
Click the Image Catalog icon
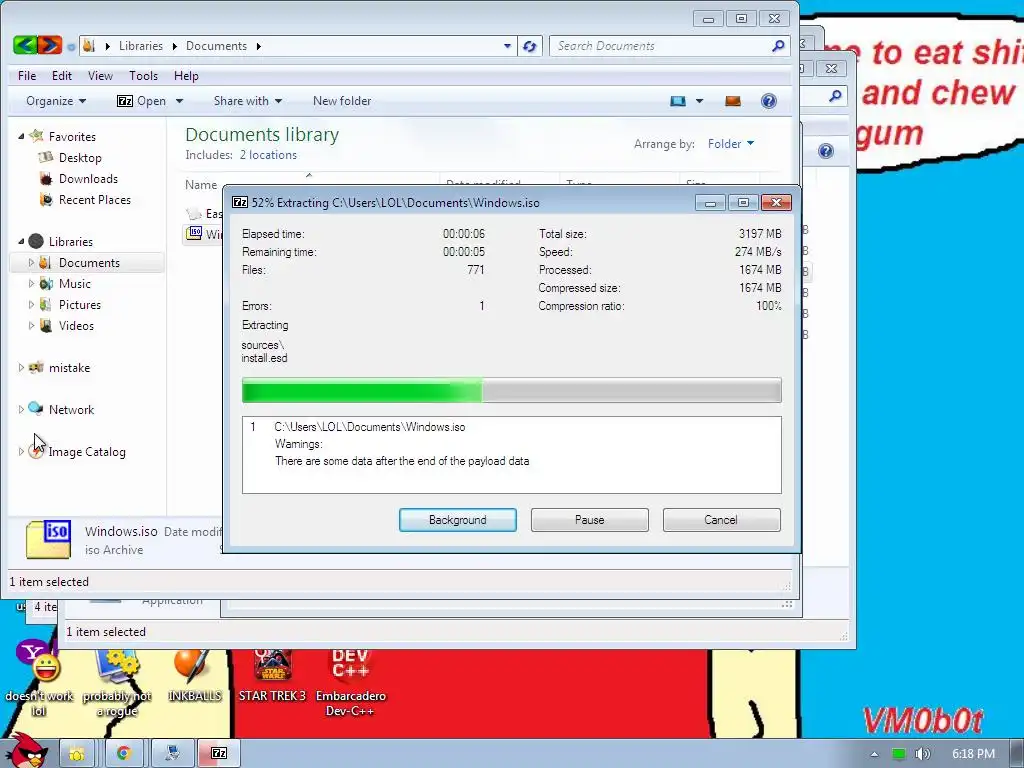[36, 451]
